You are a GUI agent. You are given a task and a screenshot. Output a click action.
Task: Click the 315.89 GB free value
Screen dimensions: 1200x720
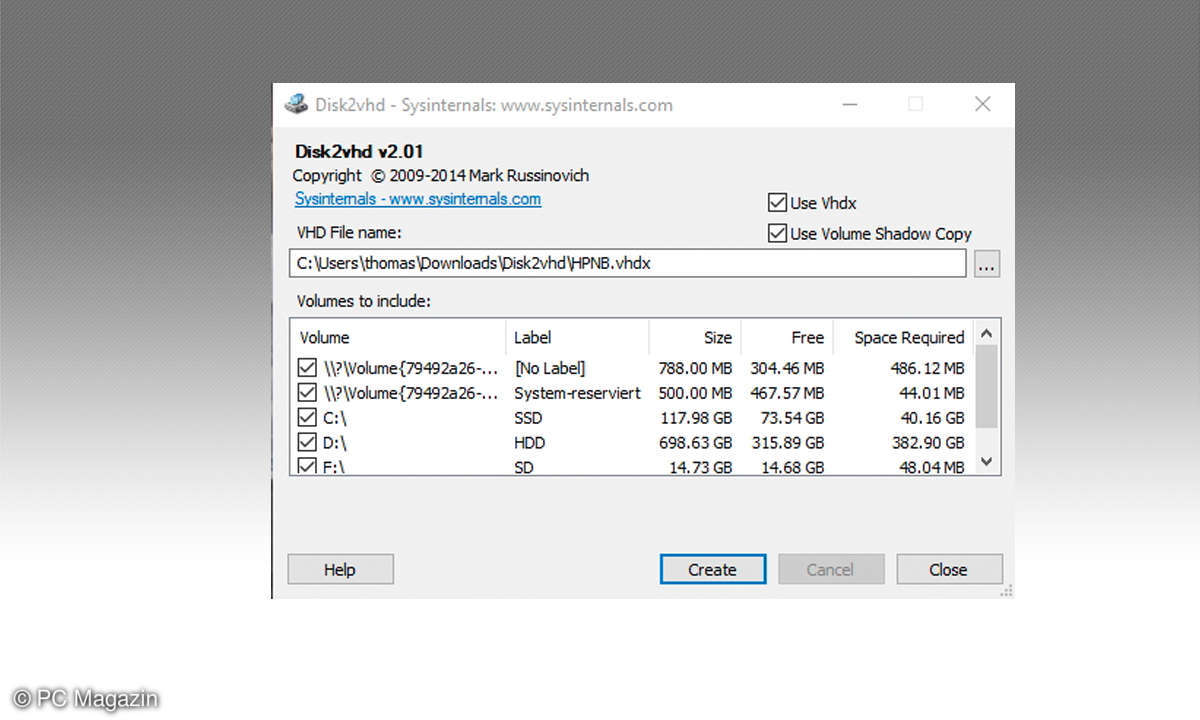(x=788, y=442)
